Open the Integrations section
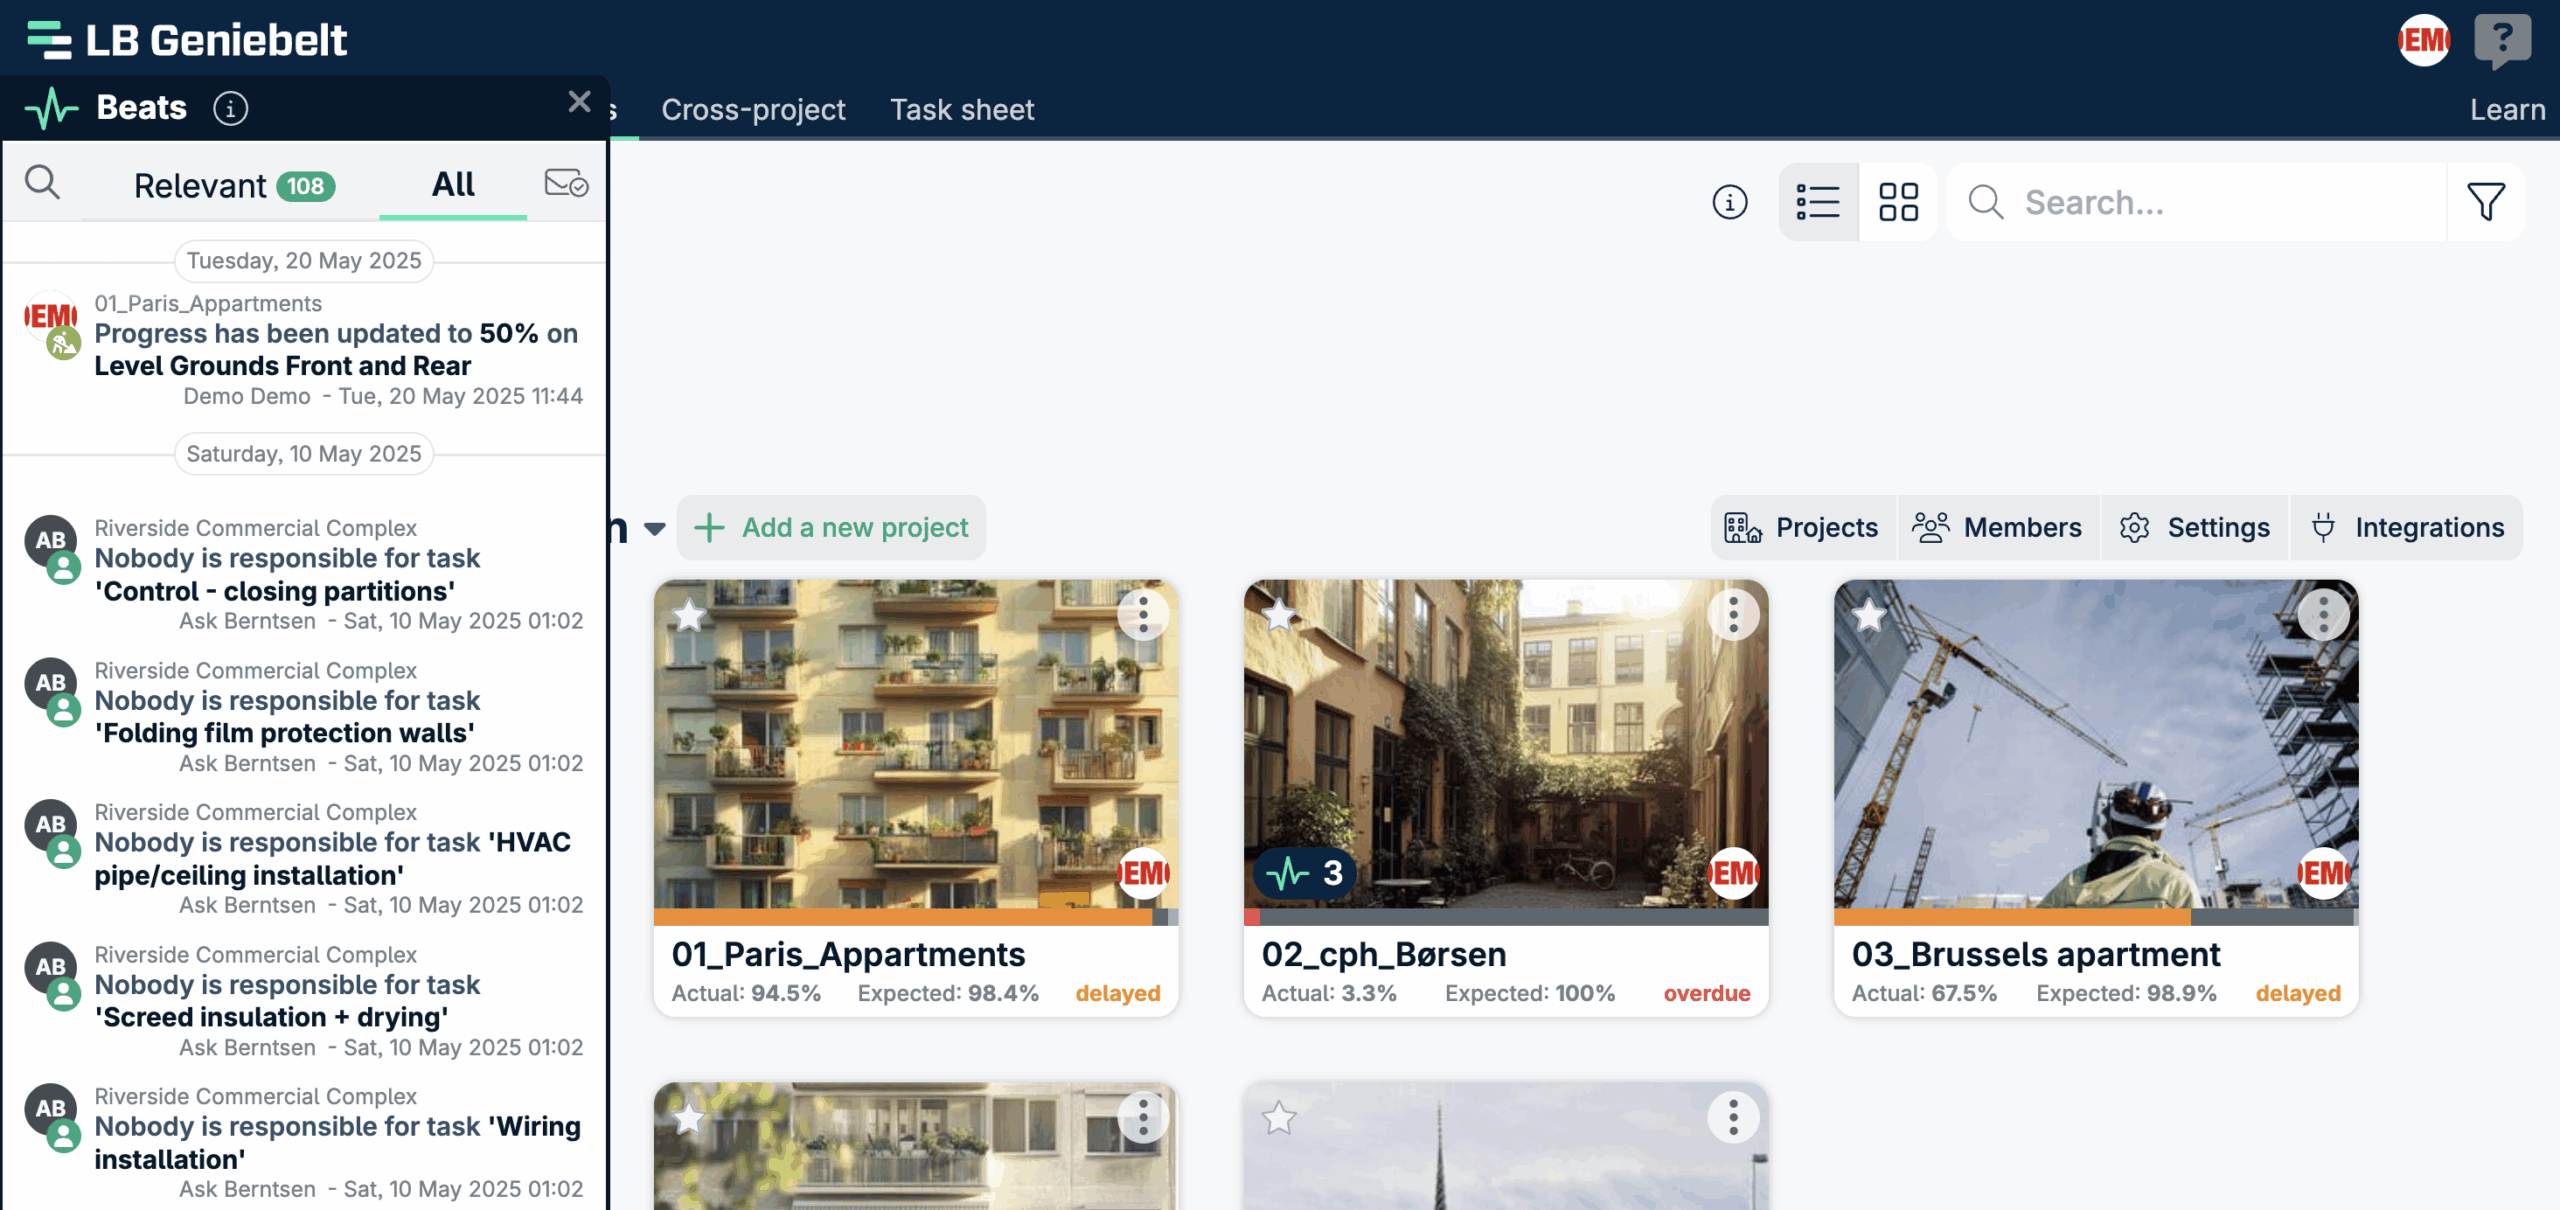The width and height of the screenshot is (2560, 1210). 2407,527
